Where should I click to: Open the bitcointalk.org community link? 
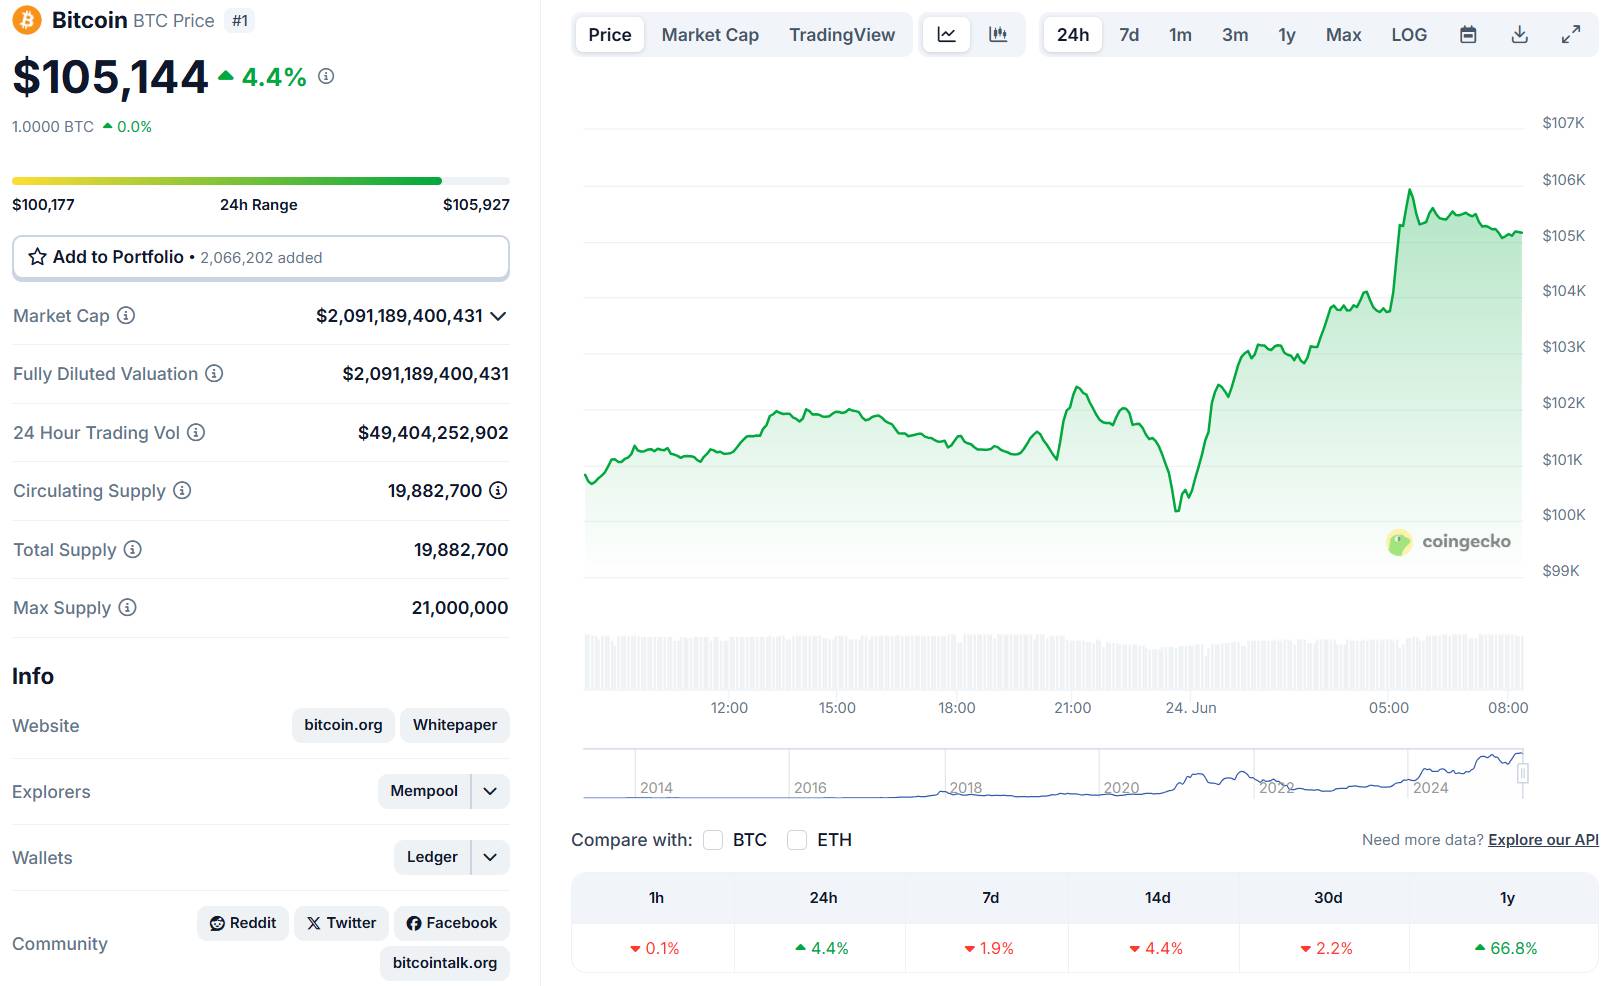[x=445, y=963]
